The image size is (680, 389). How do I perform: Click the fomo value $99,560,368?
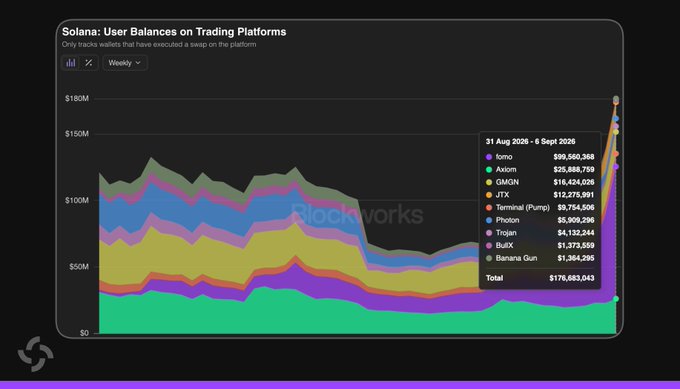pos(573,157)
